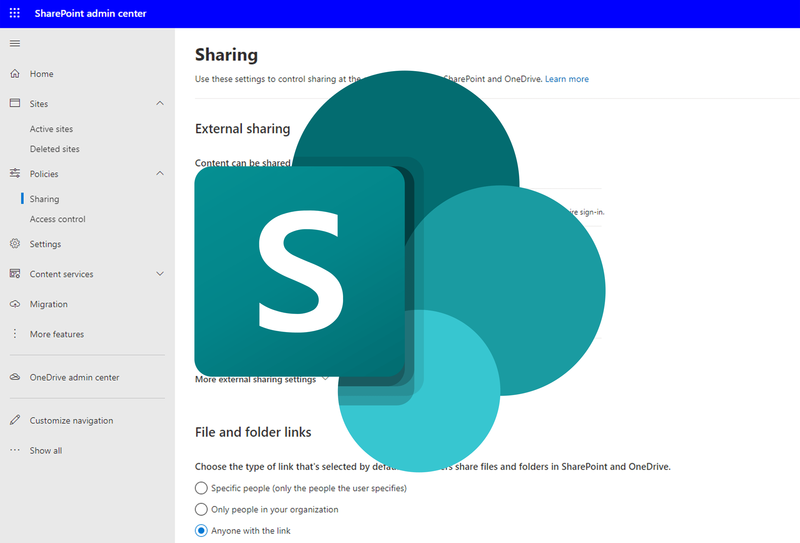Open More features page
800x543 pixels.
[57, 334]
